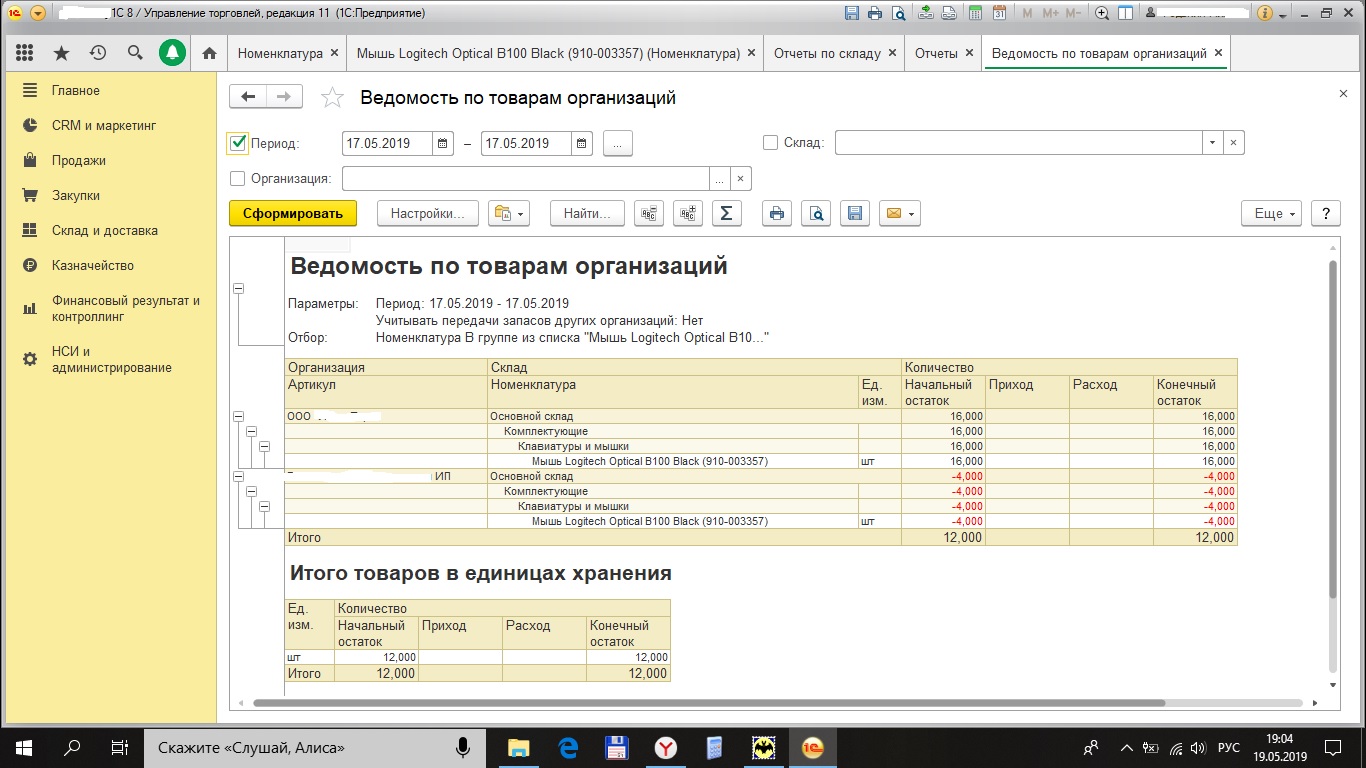Click the Организация input field
Image resolution: width=1366 pixels, height=768 pixels.
tap(526, 179)
